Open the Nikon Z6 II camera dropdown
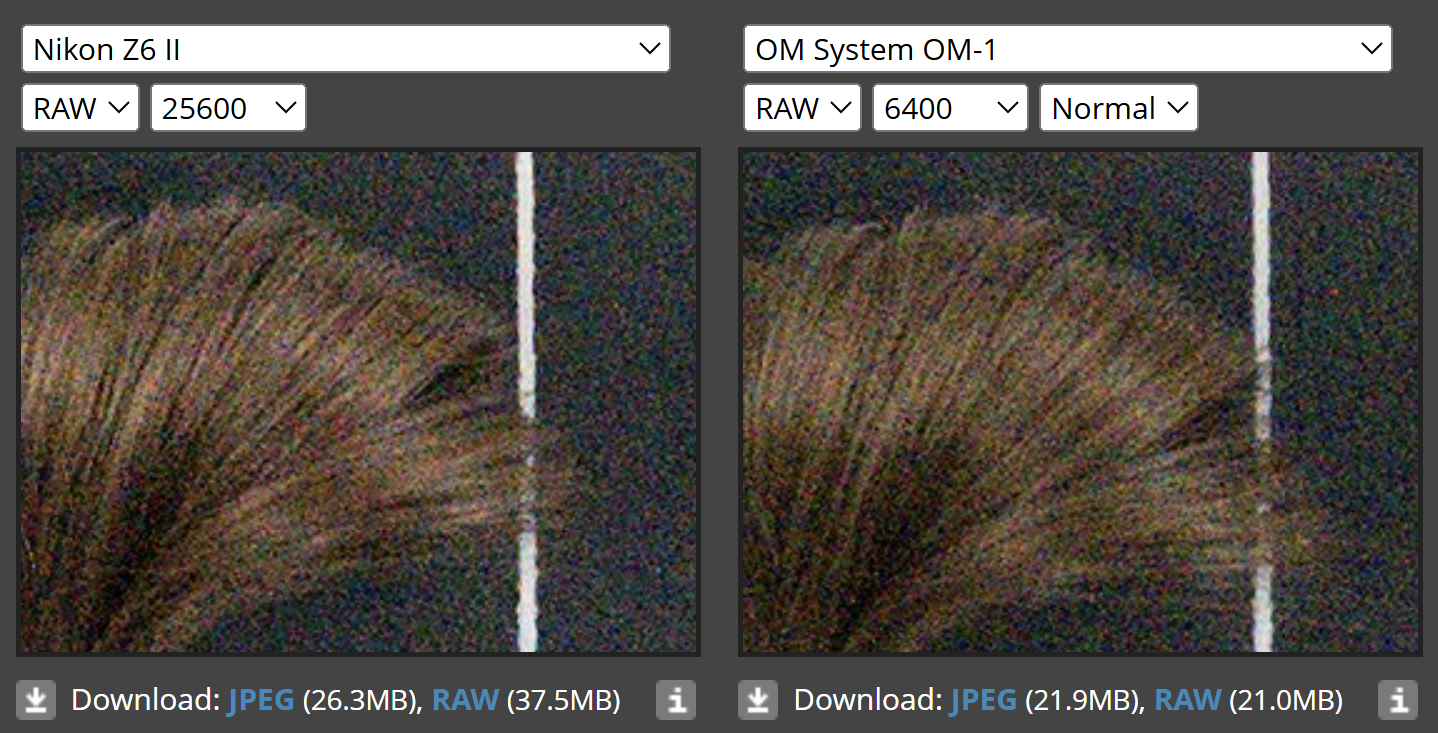Viewport: 1438px width, 733px height. [x=345, y=49]
